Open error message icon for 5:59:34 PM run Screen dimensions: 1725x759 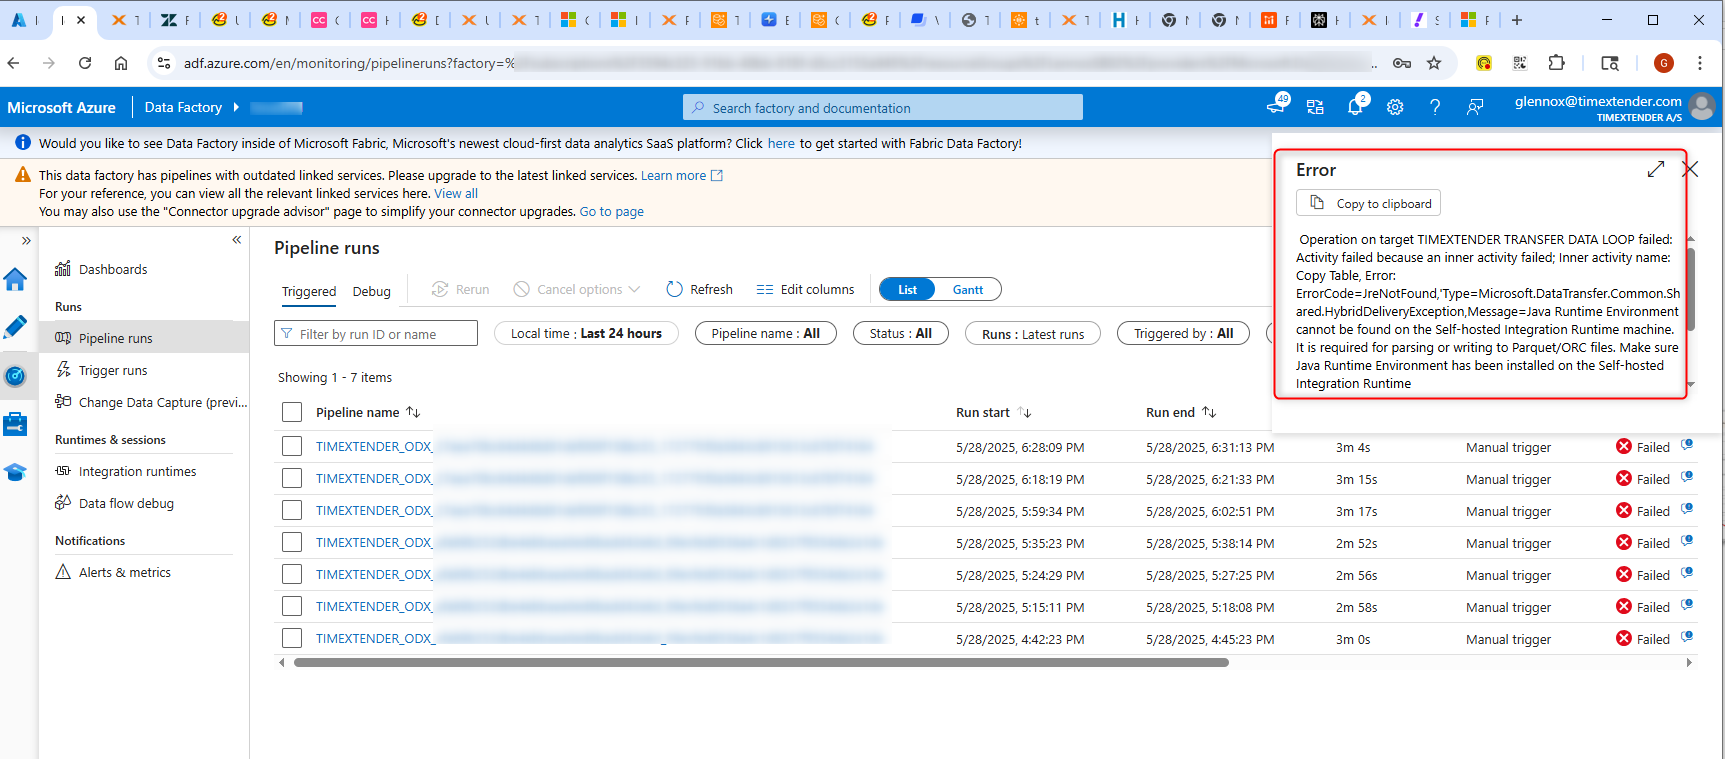point(1687,510)
